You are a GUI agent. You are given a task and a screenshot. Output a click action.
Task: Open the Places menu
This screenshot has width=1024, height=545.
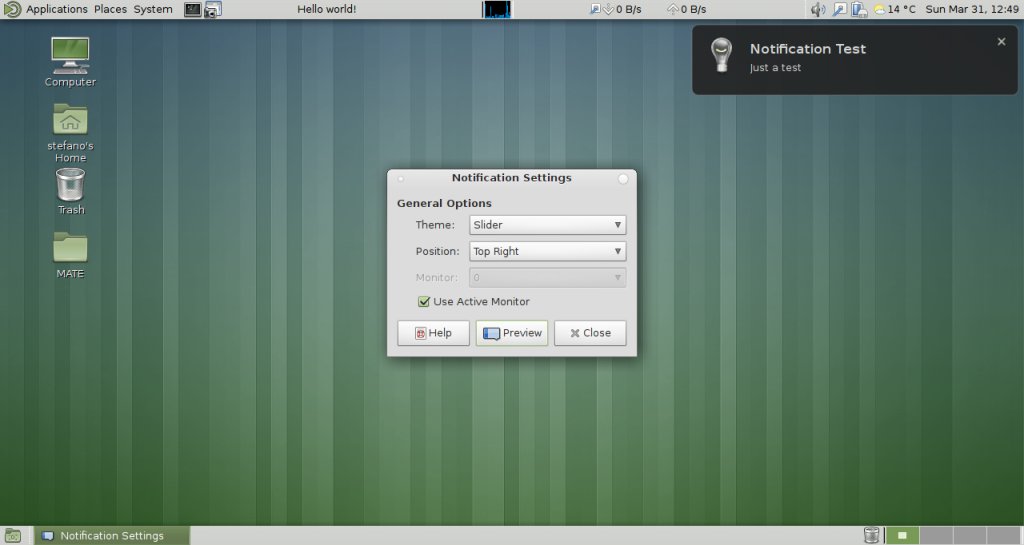110,9
